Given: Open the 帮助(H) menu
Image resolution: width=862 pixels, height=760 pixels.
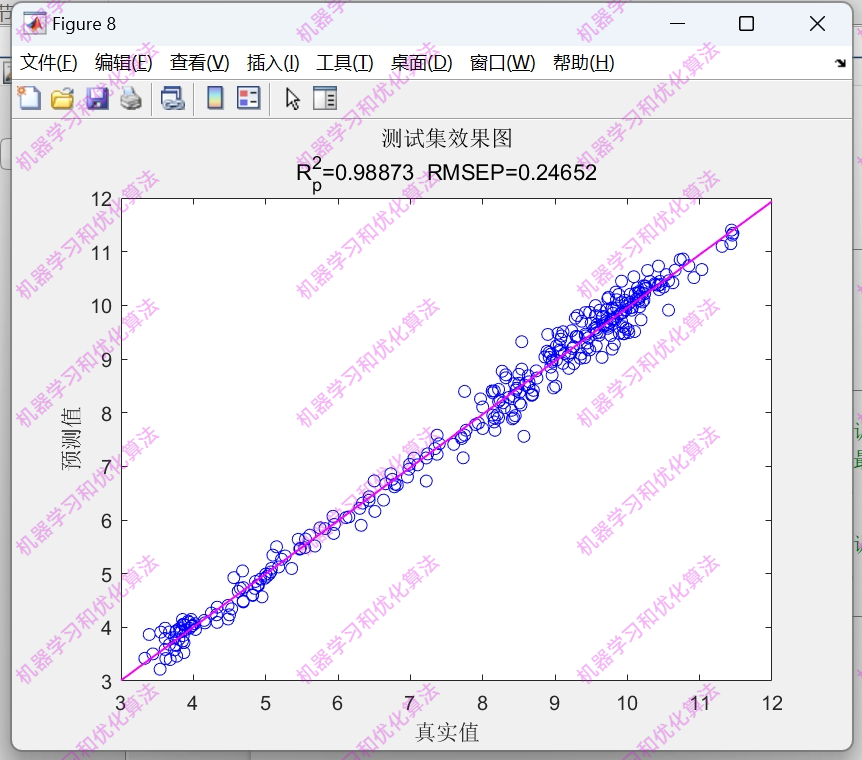Looking at the screenshot, I should [x=584, y=63].
